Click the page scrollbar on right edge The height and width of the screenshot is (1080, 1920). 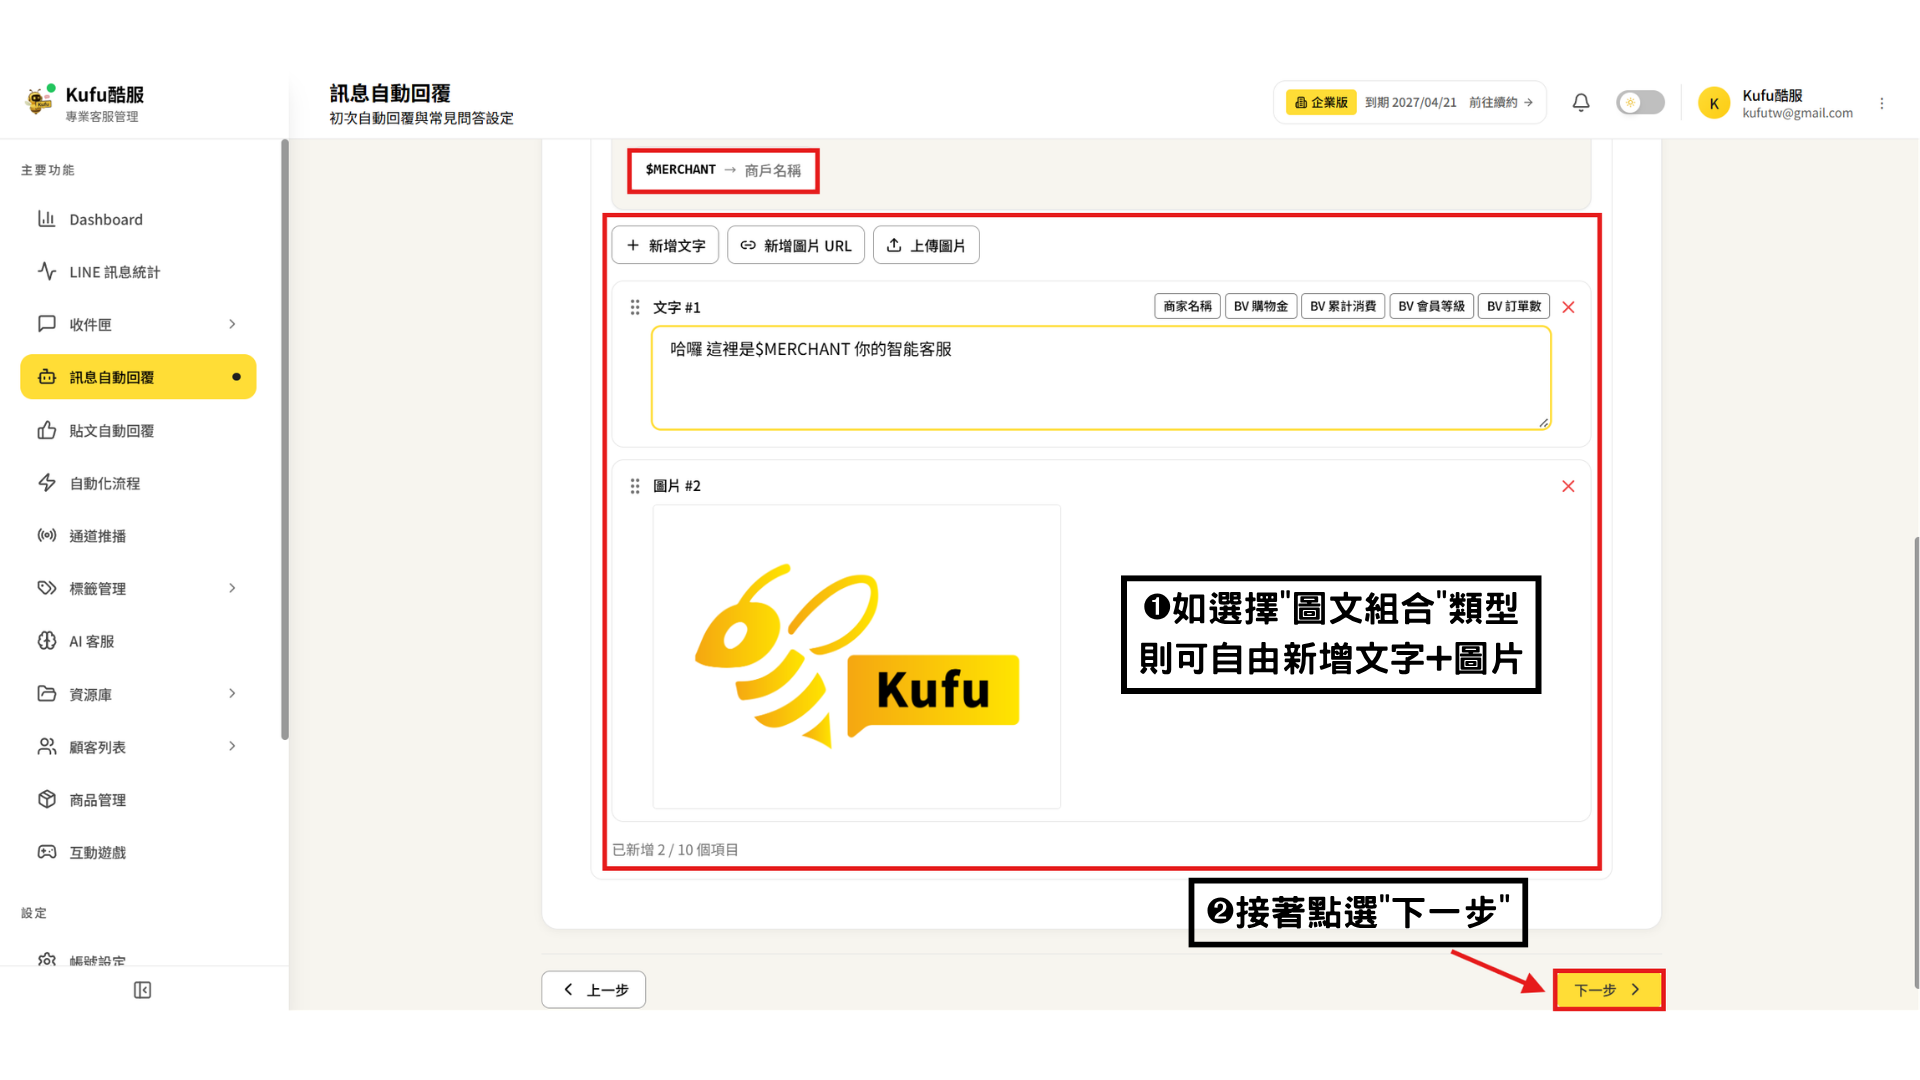(x=1916, y=762)
